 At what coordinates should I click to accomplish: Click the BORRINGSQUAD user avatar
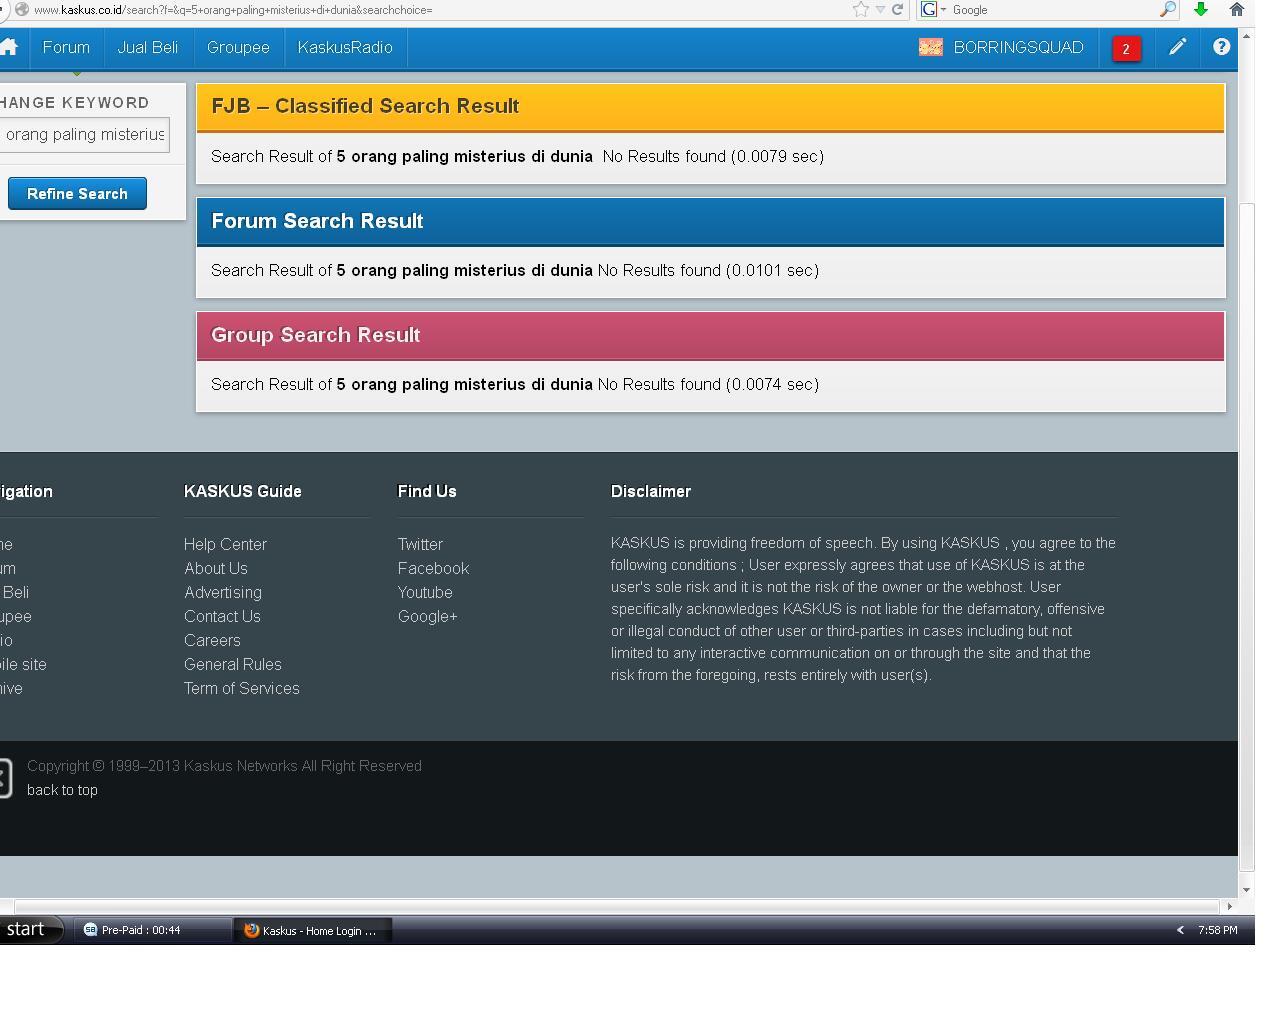[x=931, y=47]
